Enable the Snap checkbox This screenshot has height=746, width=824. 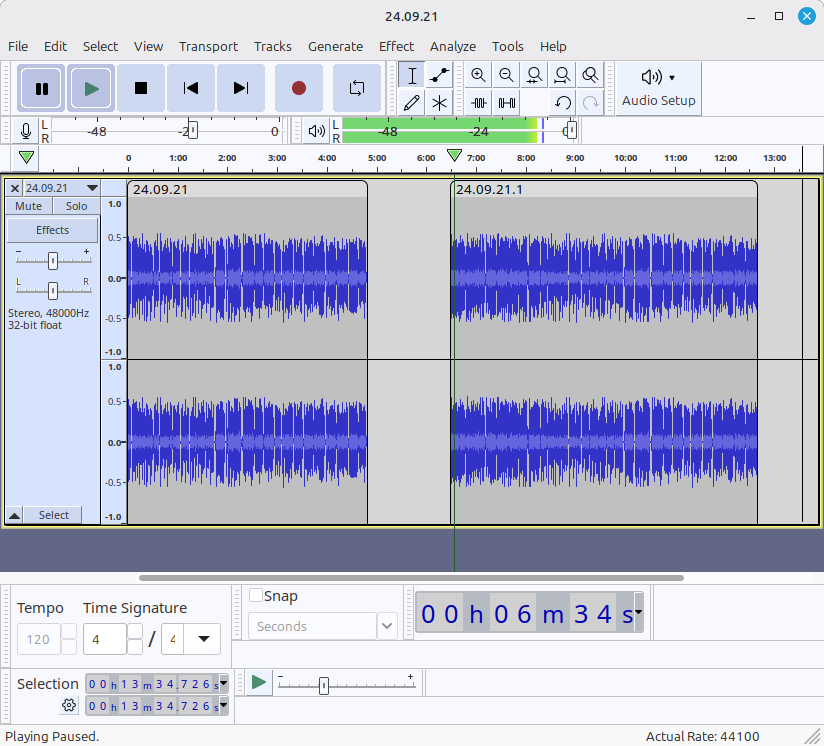click(256, 596)
